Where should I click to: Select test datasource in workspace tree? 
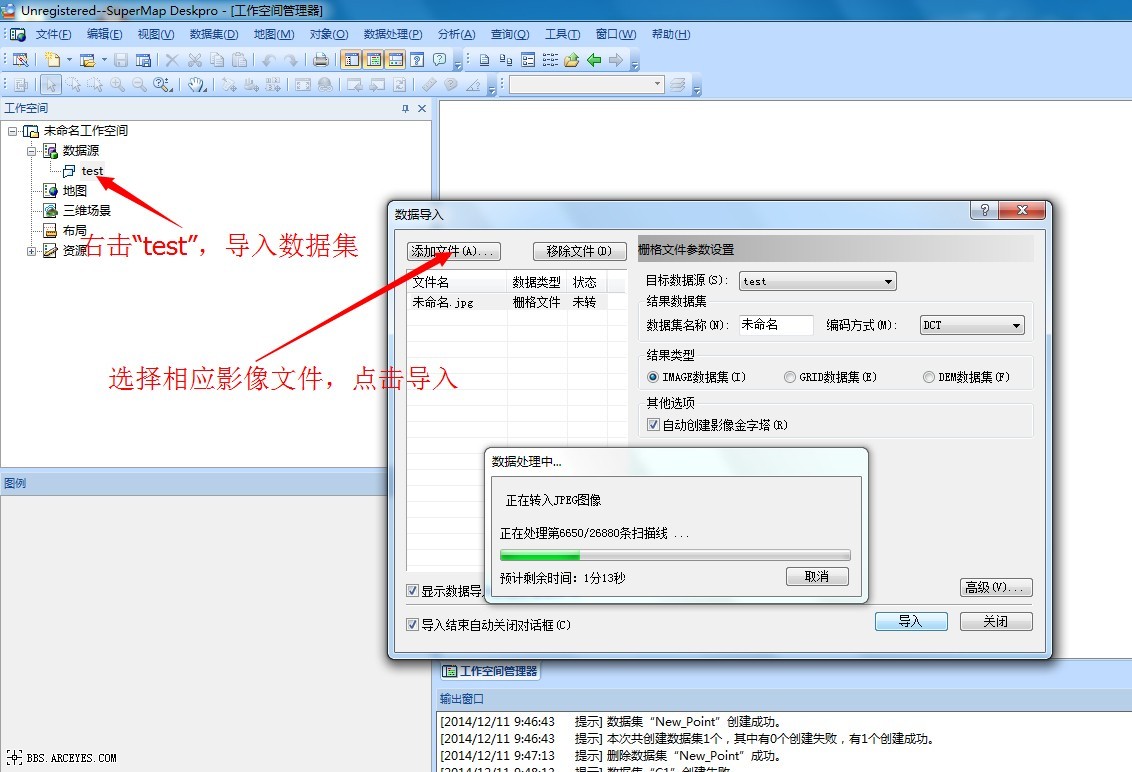point(92,171)
